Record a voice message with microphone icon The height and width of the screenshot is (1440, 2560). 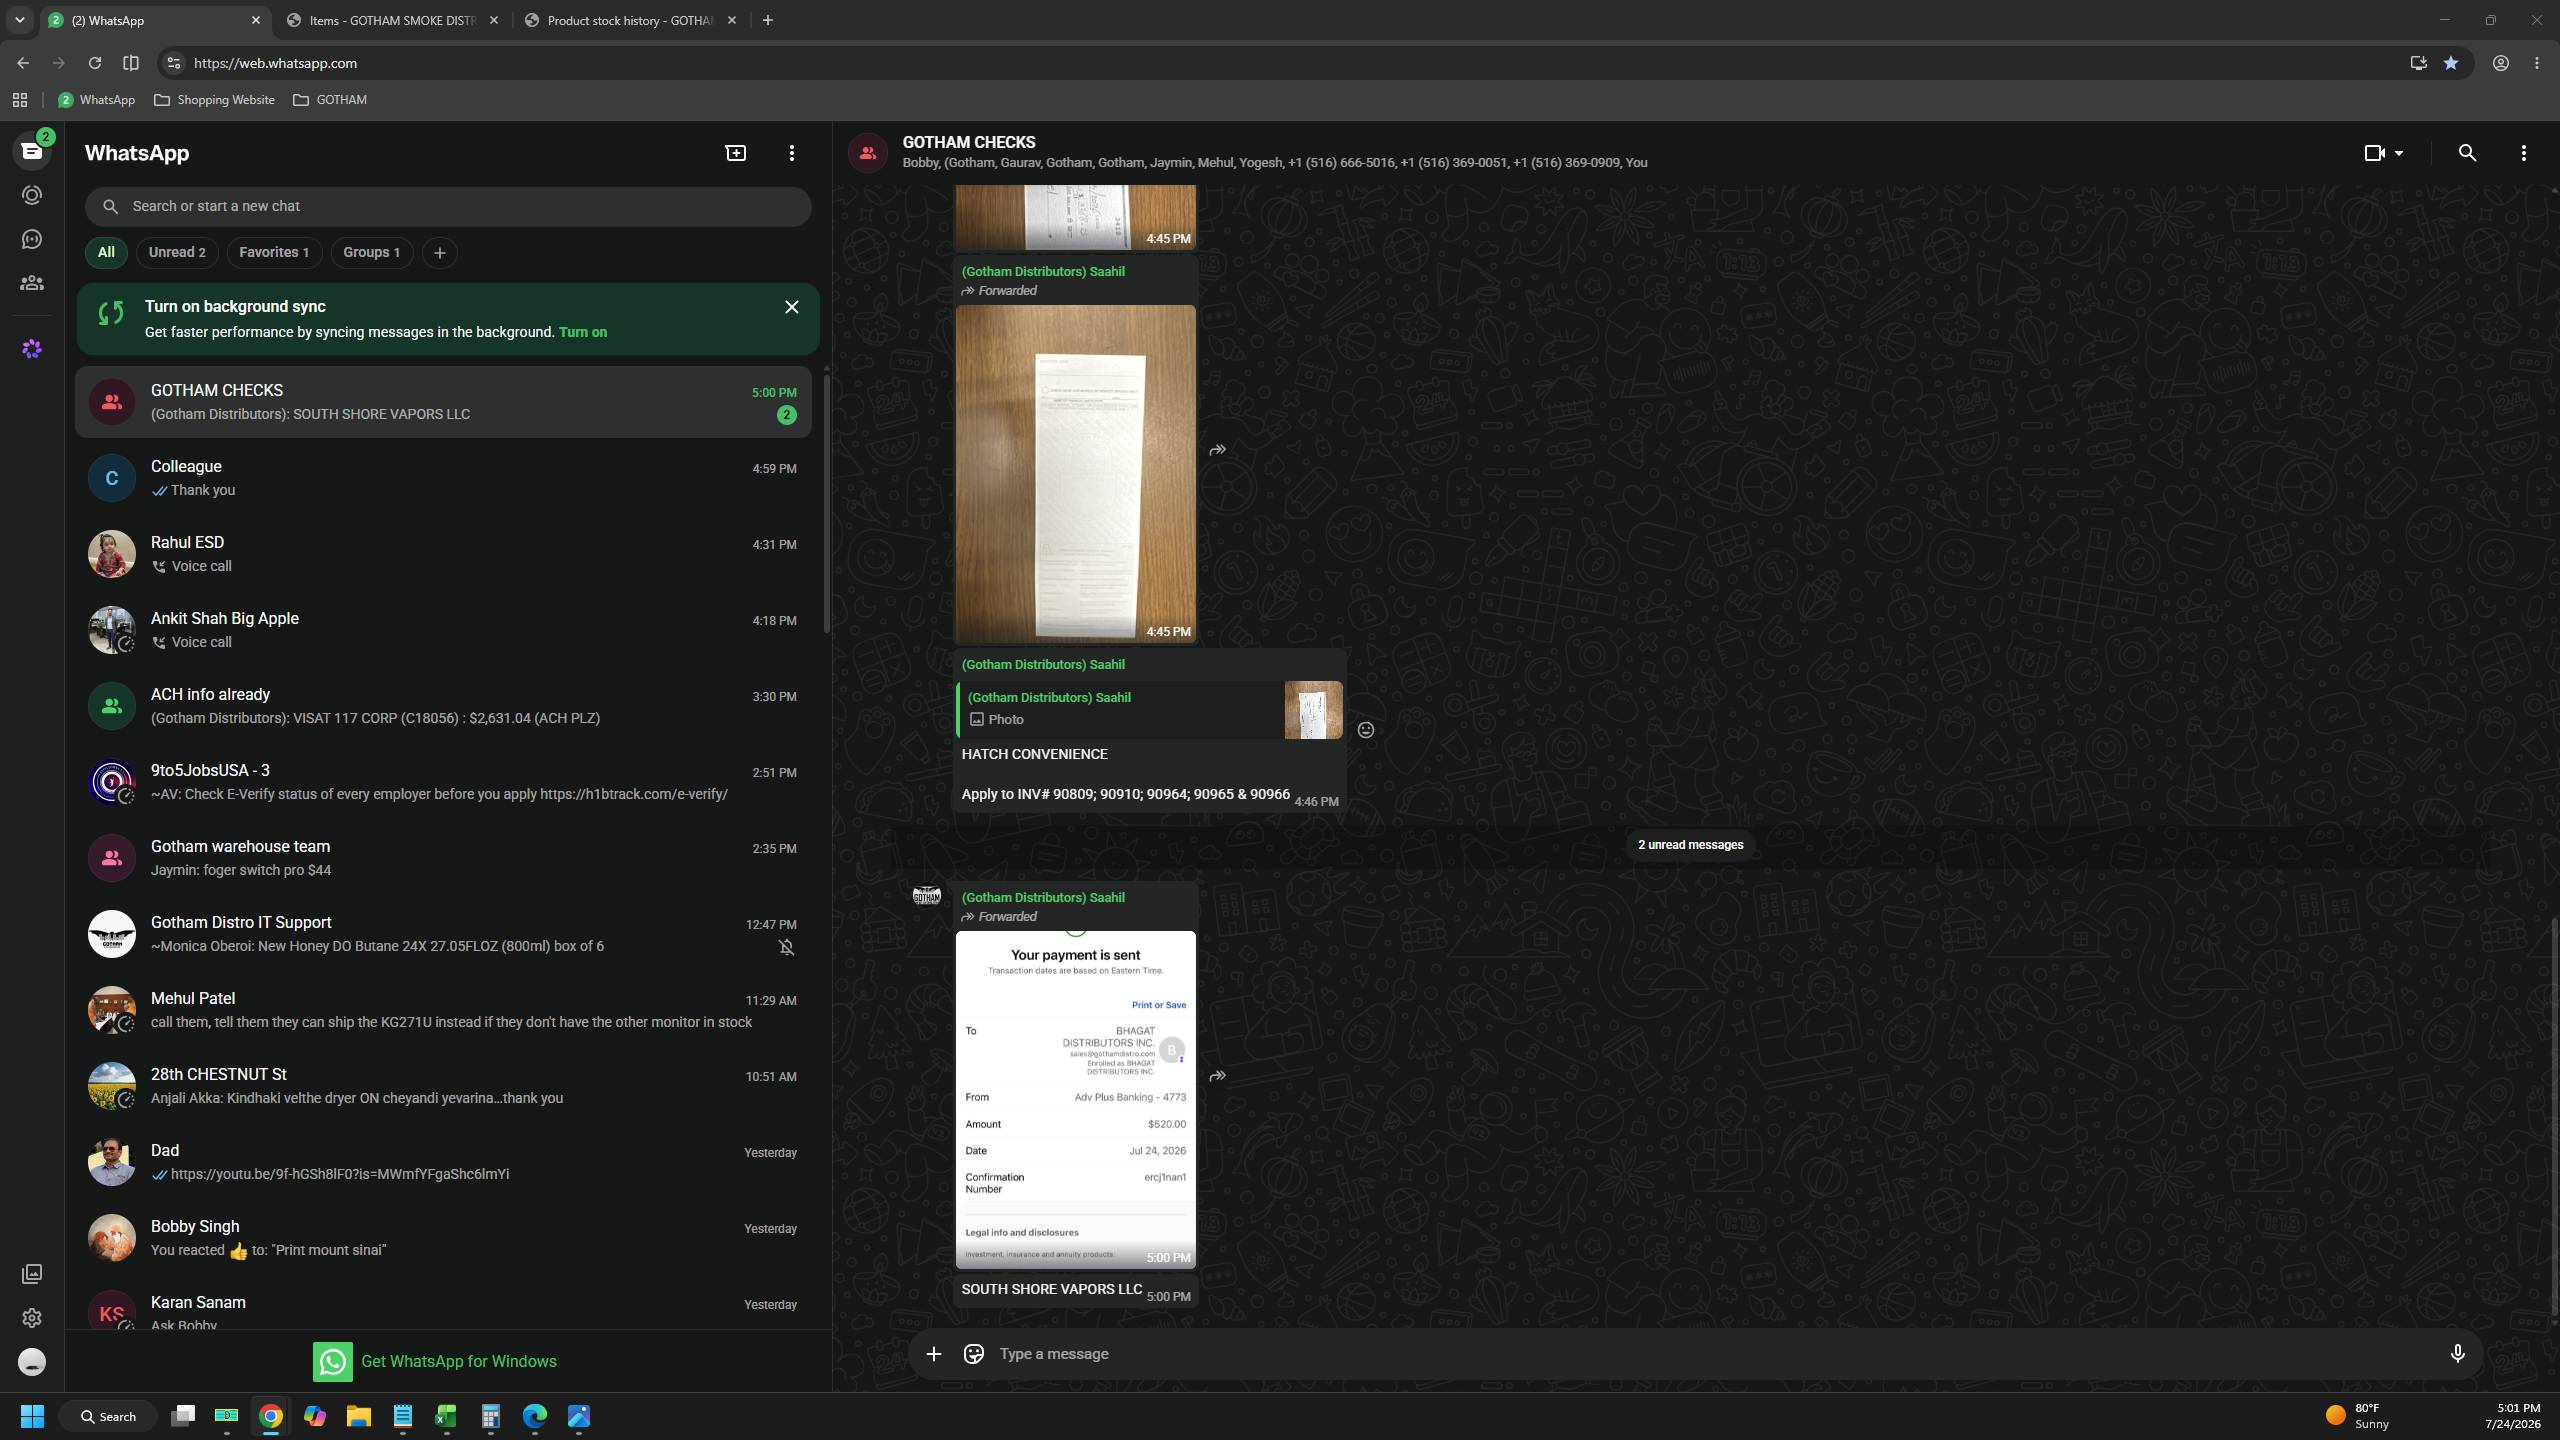(2457, 1353)
